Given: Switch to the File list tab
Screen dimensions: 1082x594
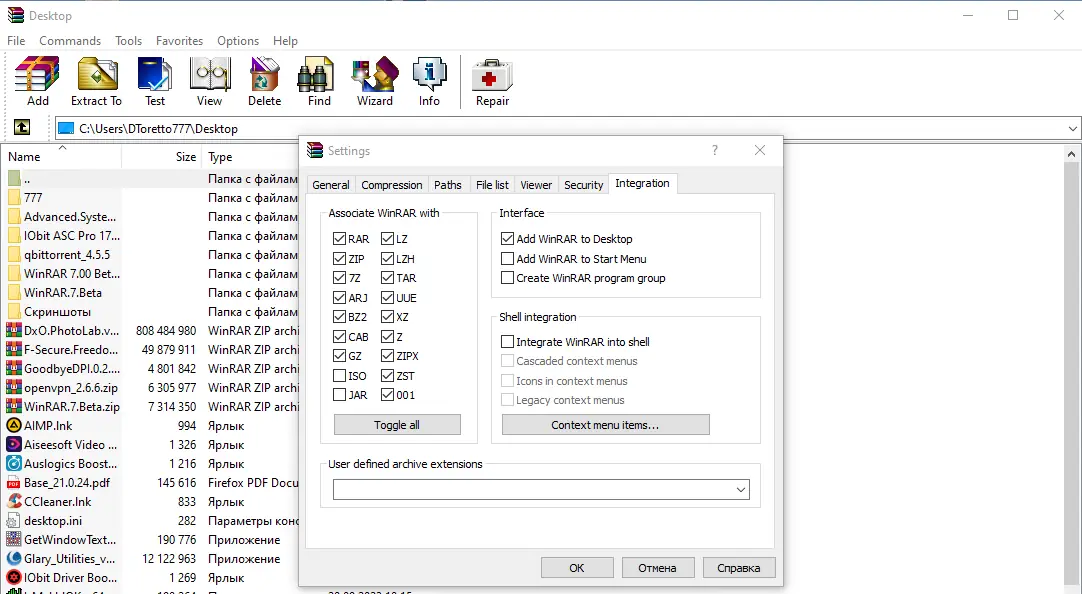Looking at the screenshot, I should 492,185.
